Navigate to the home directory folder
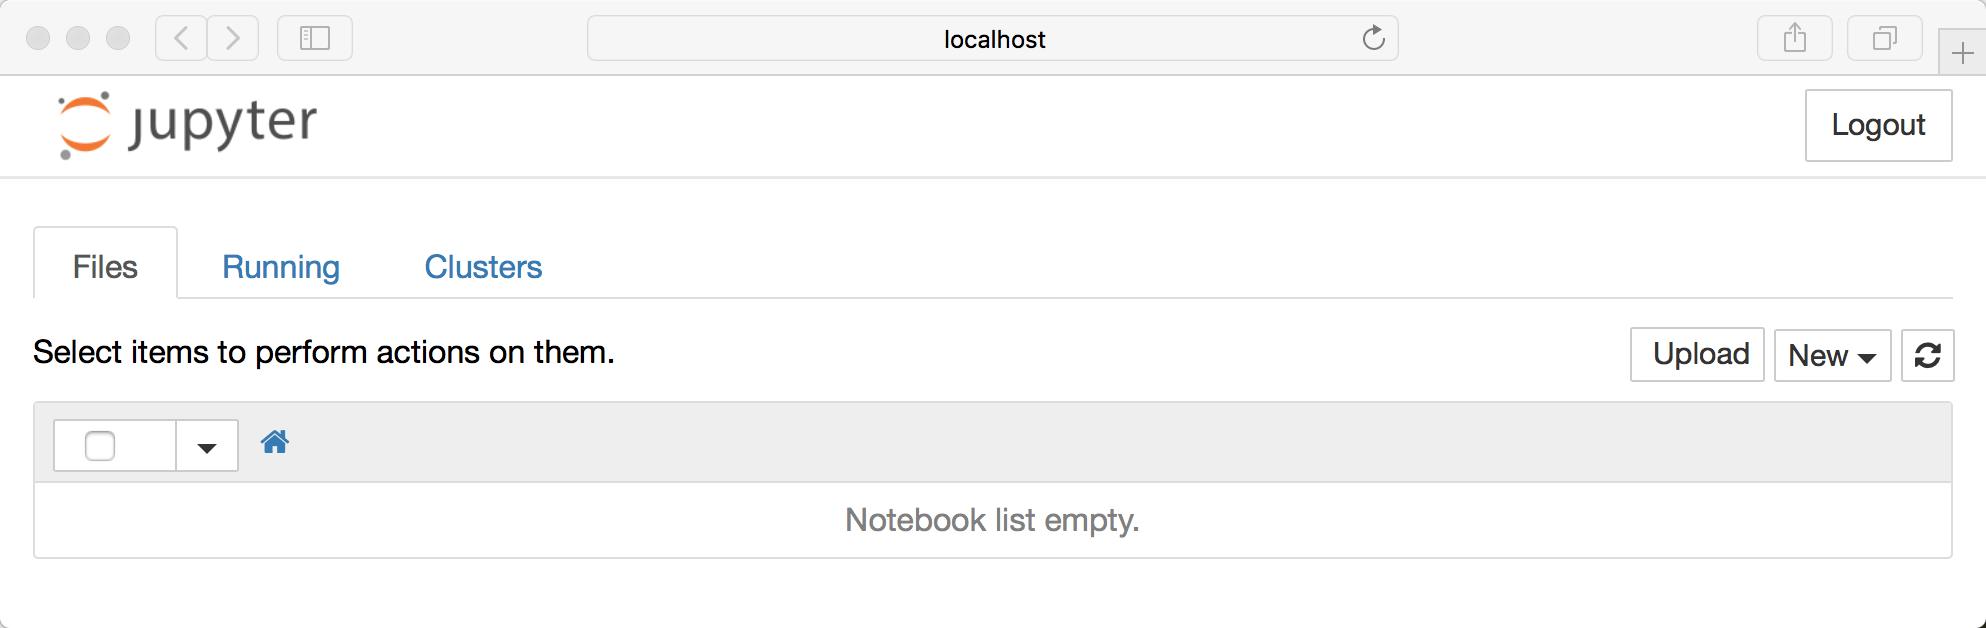 pyautogui.click(x=275, y=443)
